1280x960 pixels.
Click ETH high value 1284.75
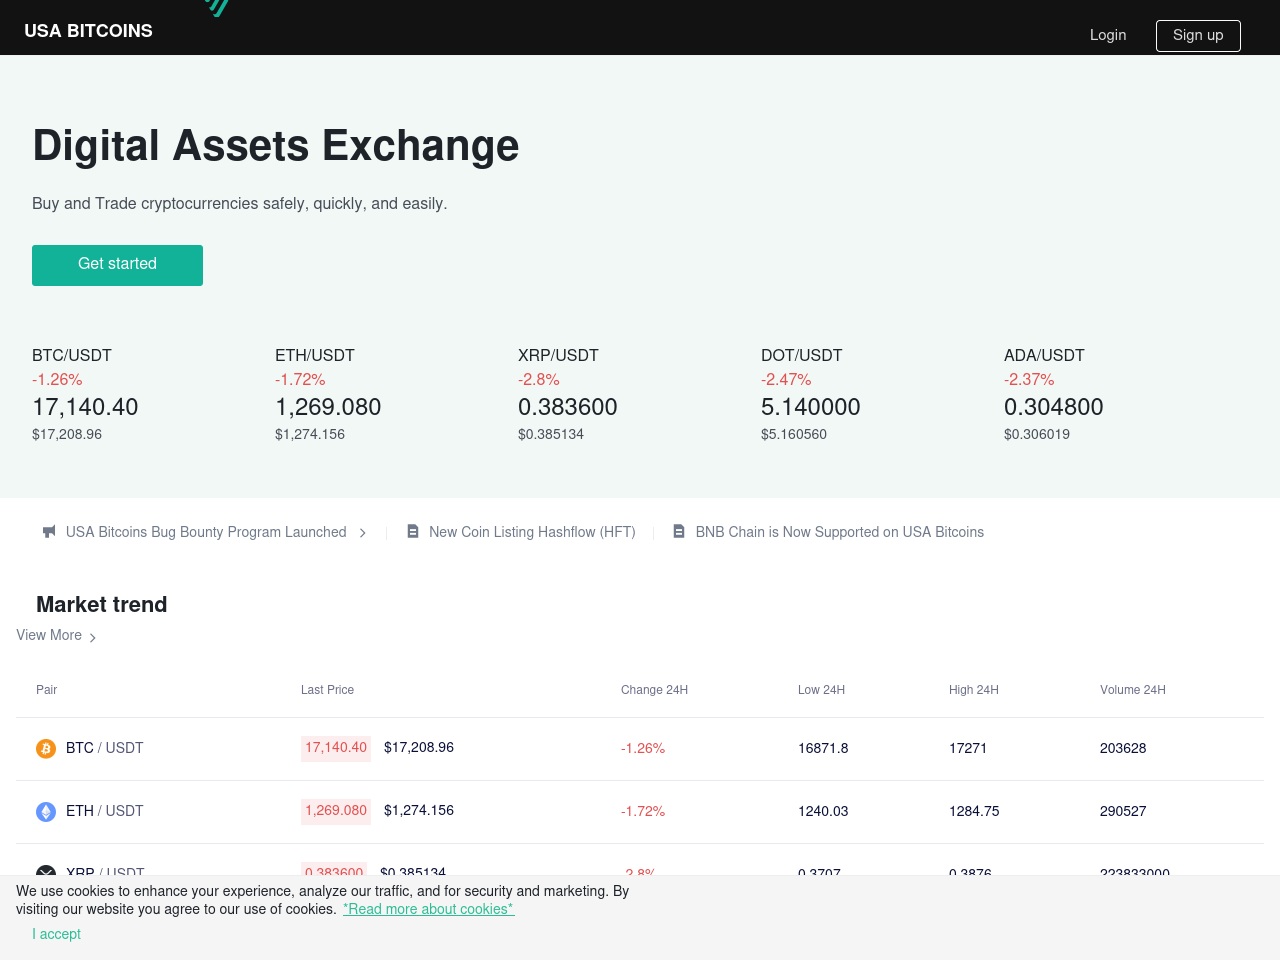click(x=974, y=812)
